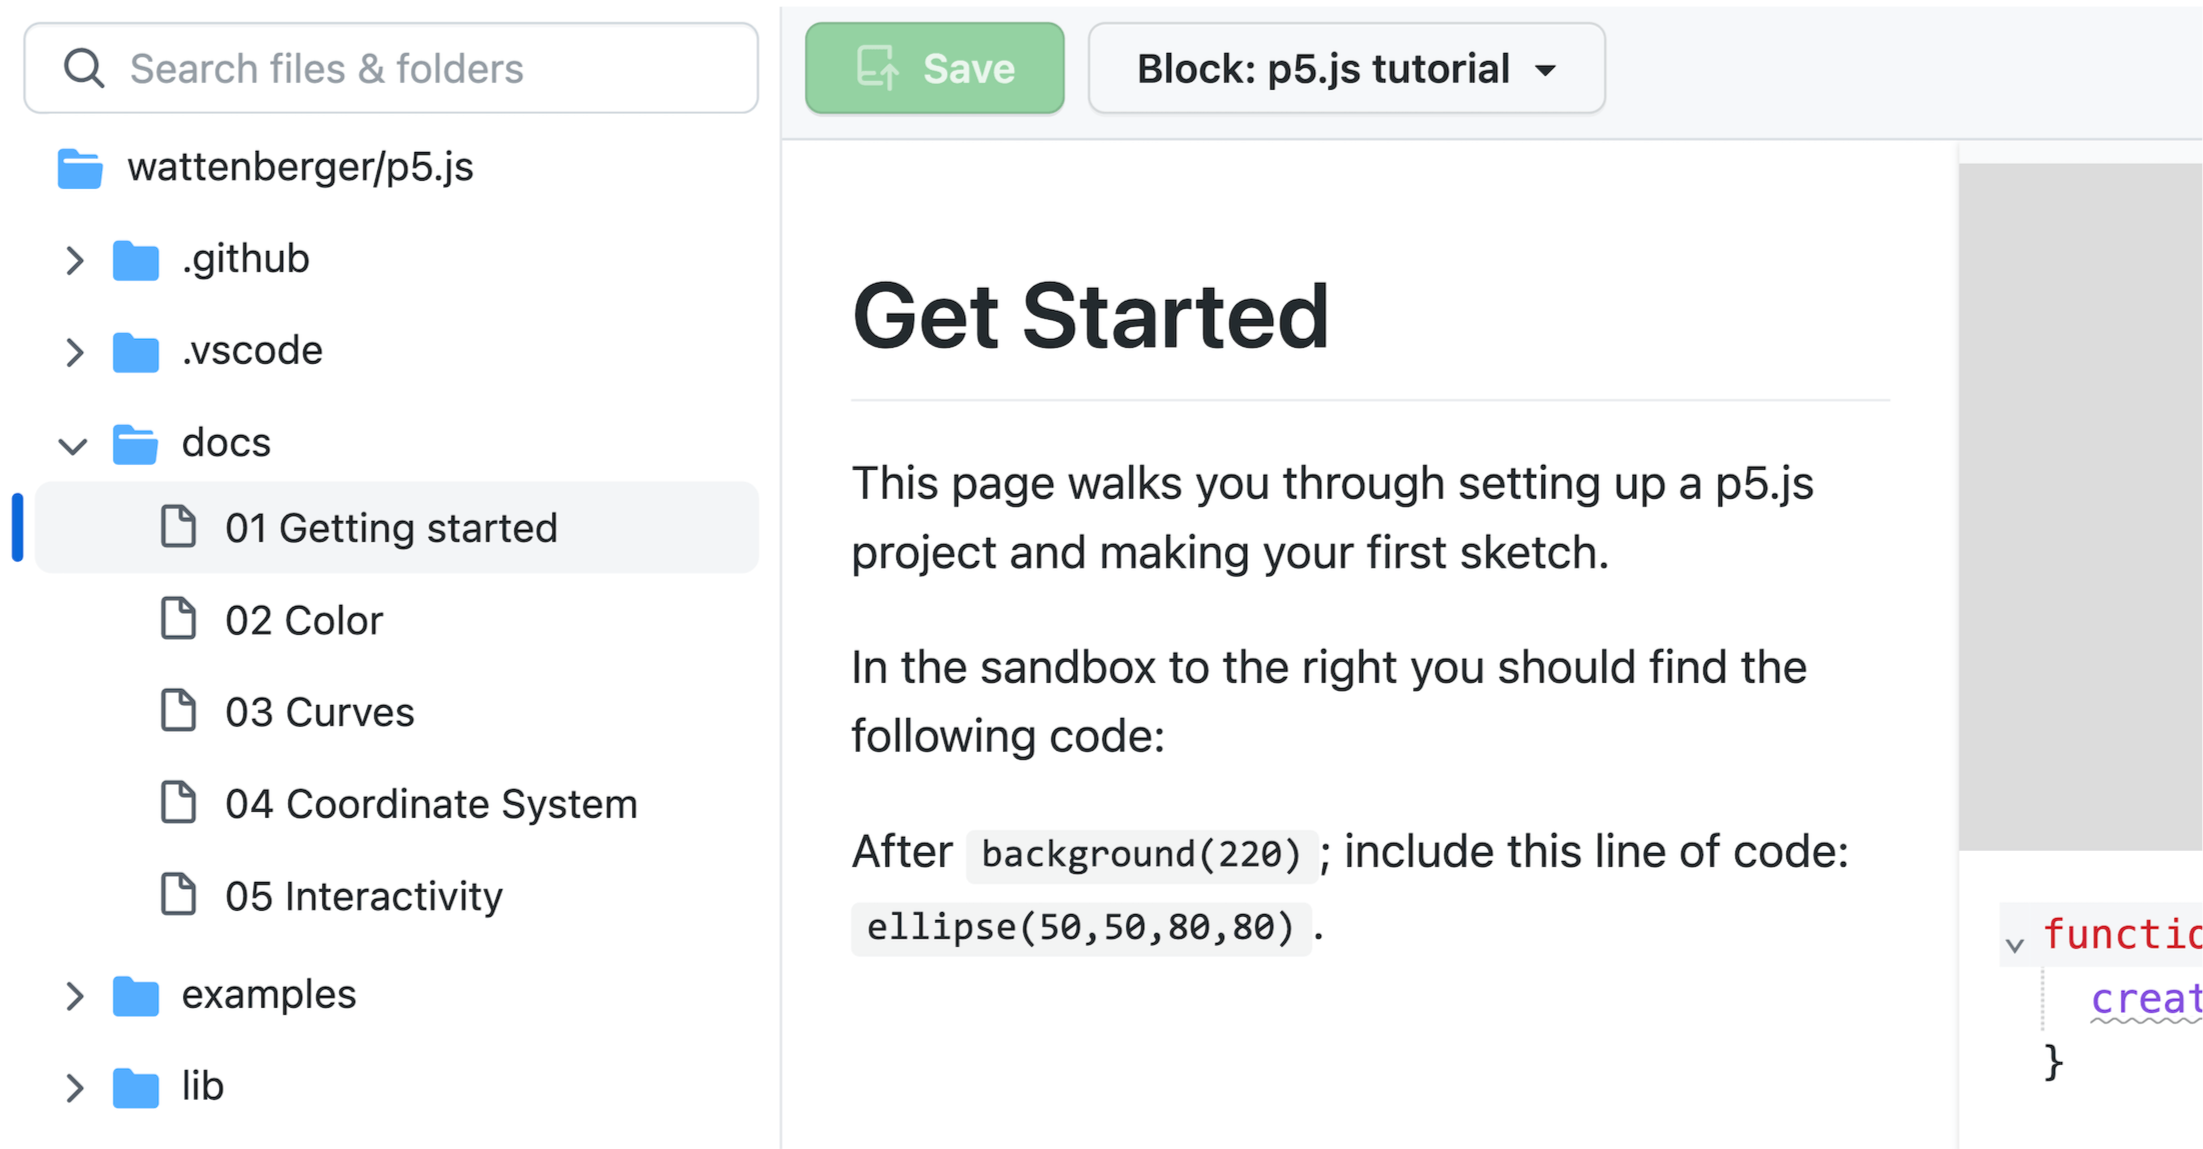The image size is (2203, 1149).
Task: Expand the .vscode folder chevron
Action: pyautogui.click(x=74, y=352)
